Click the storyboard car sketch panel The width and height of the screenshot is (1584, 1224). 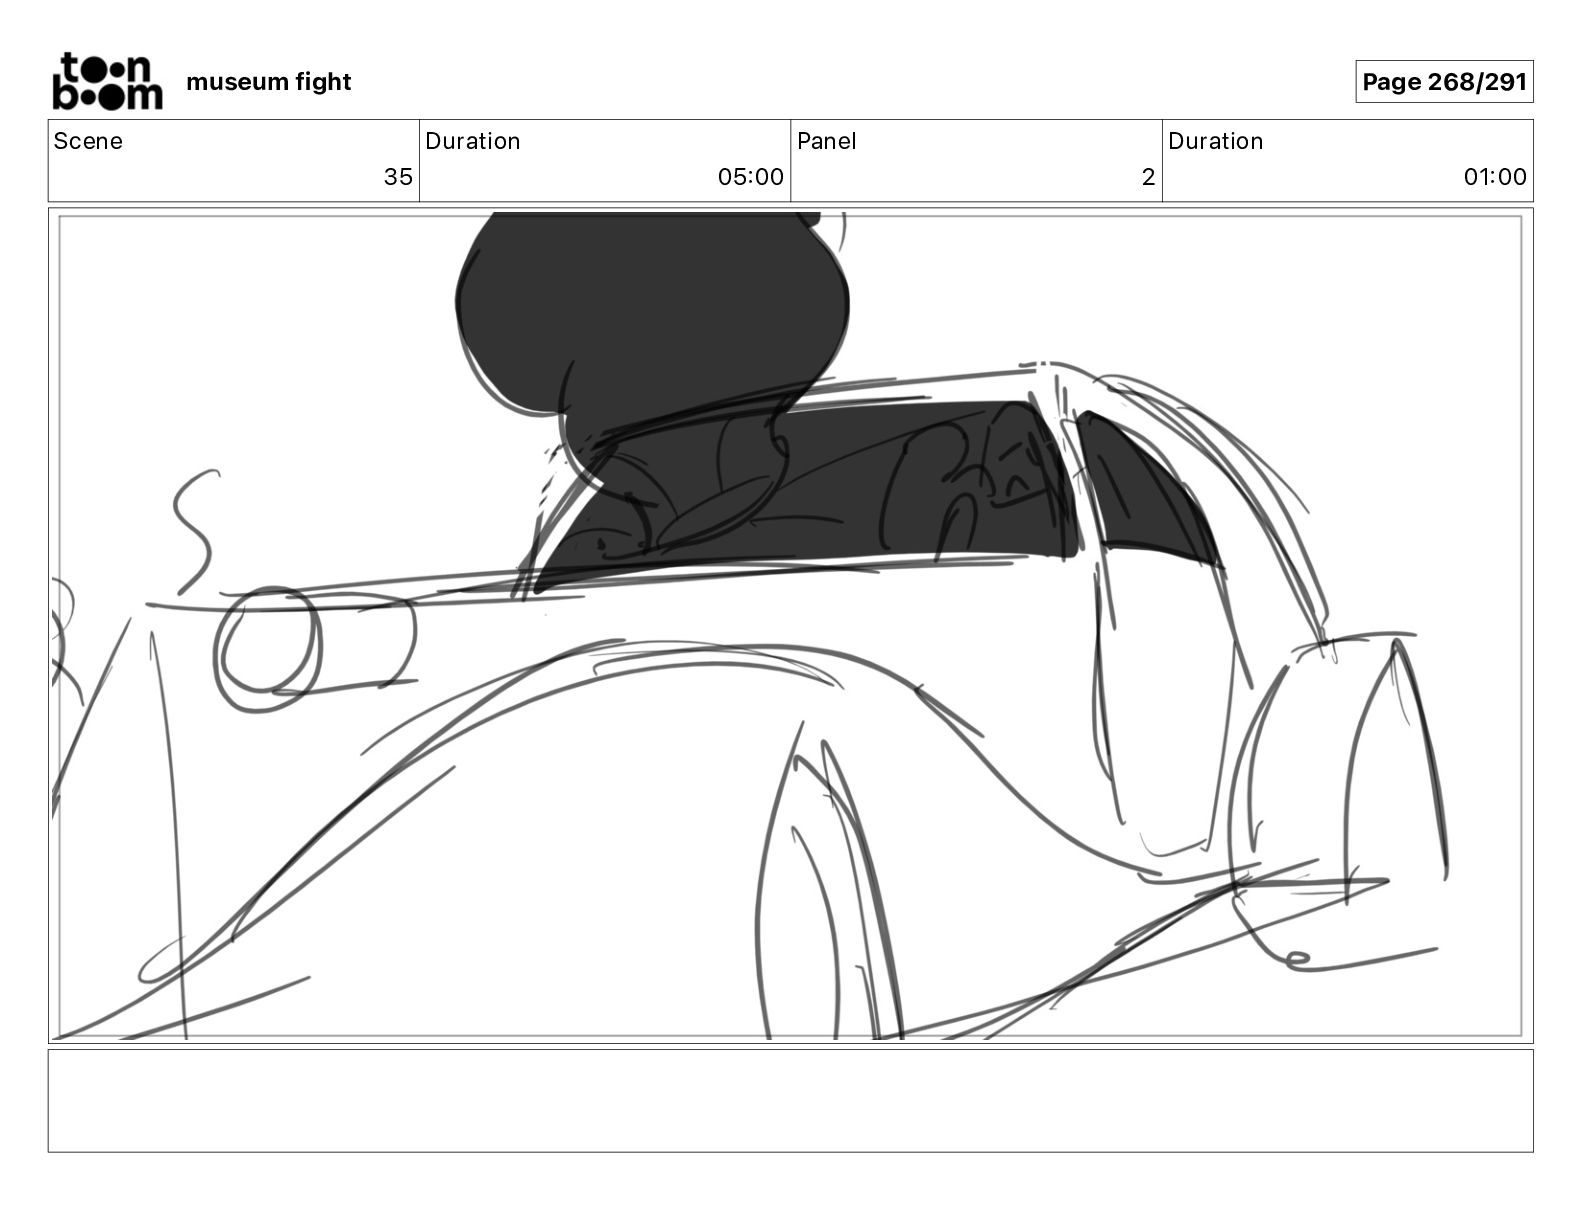(790, 626)
